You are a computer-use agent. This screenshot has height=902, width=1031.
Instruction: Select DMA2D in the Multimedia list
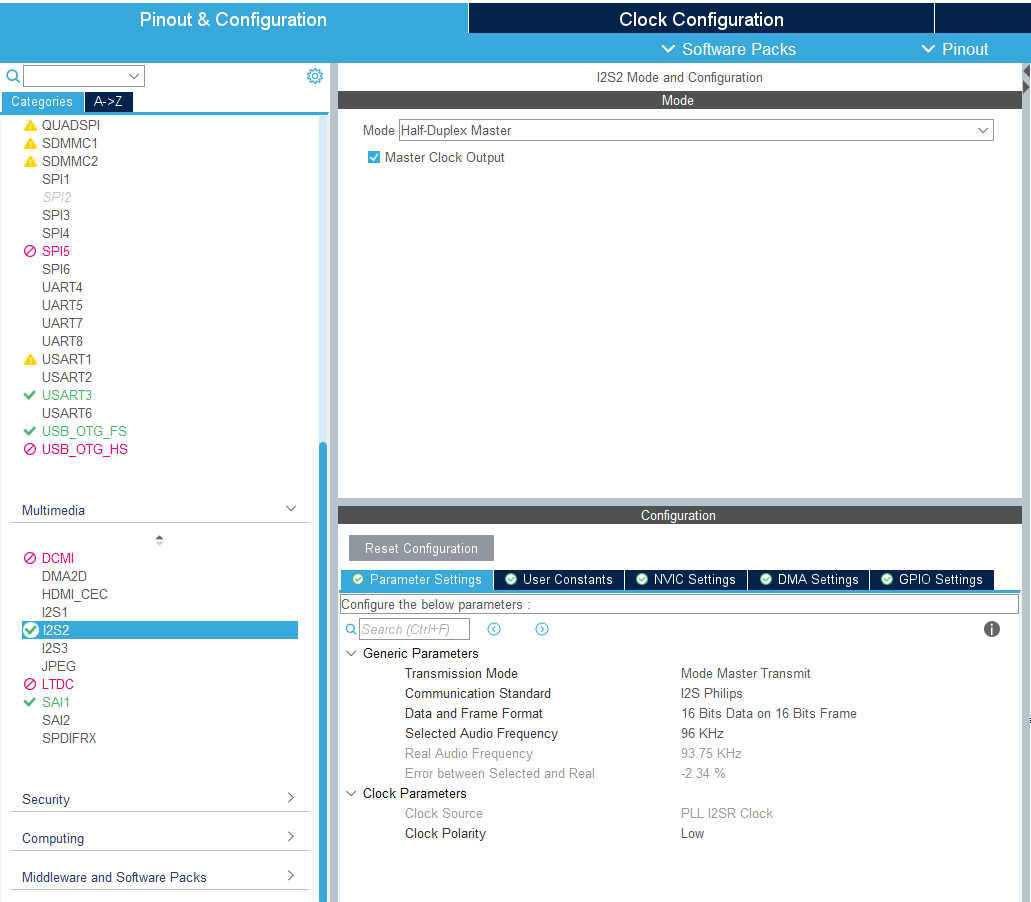(64, 577)
